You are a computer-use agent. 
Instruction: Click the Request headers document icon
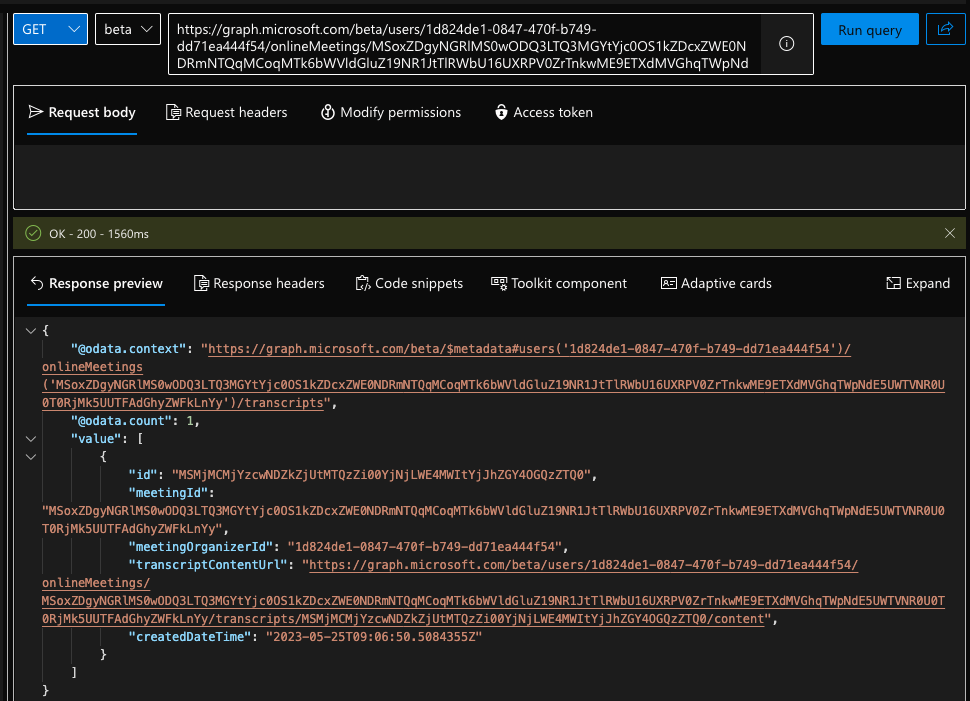coord(173,112)
